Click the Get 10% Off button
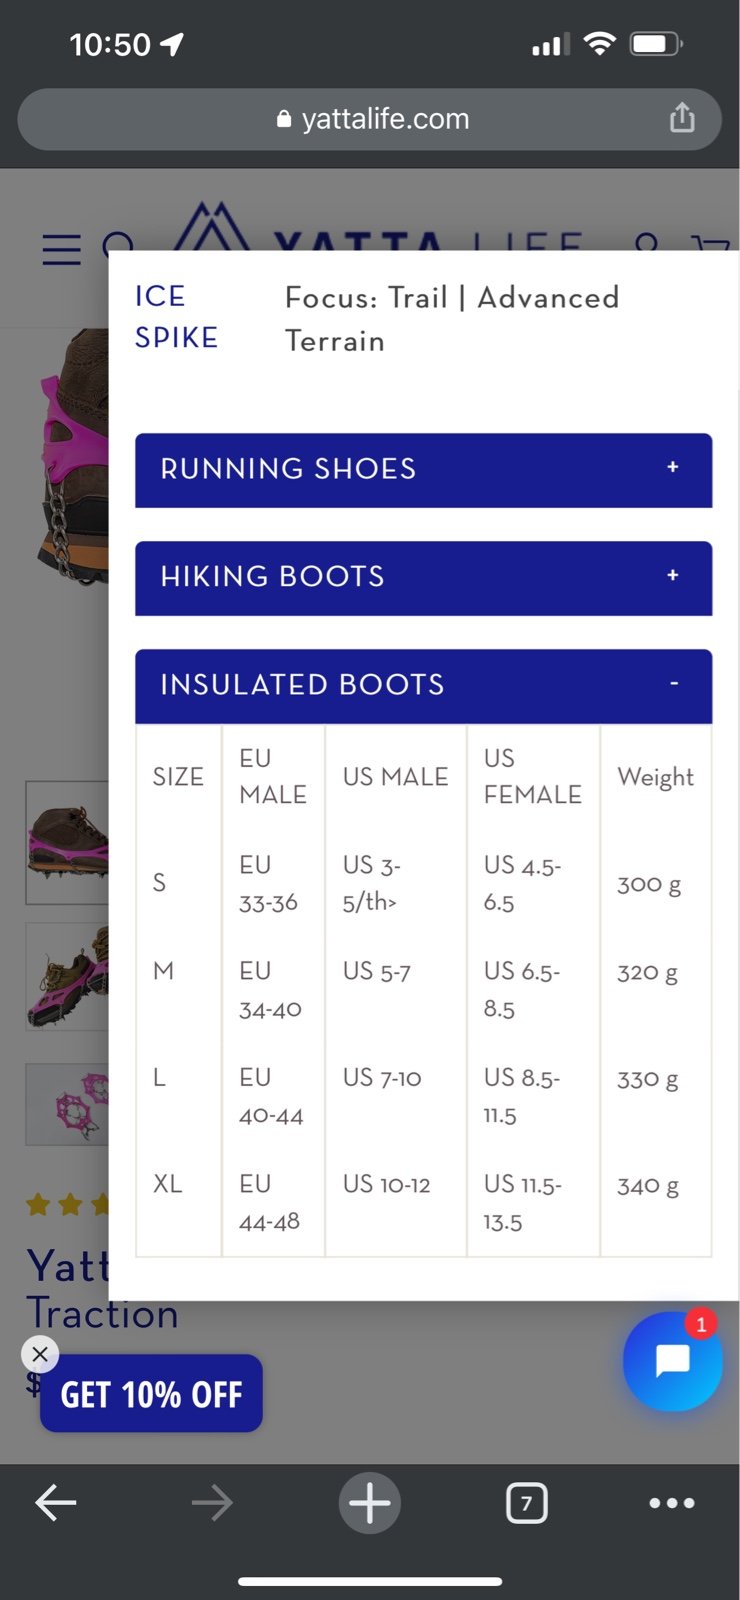This screenshot has width=740, height=1600. (x=151, y=1393)
